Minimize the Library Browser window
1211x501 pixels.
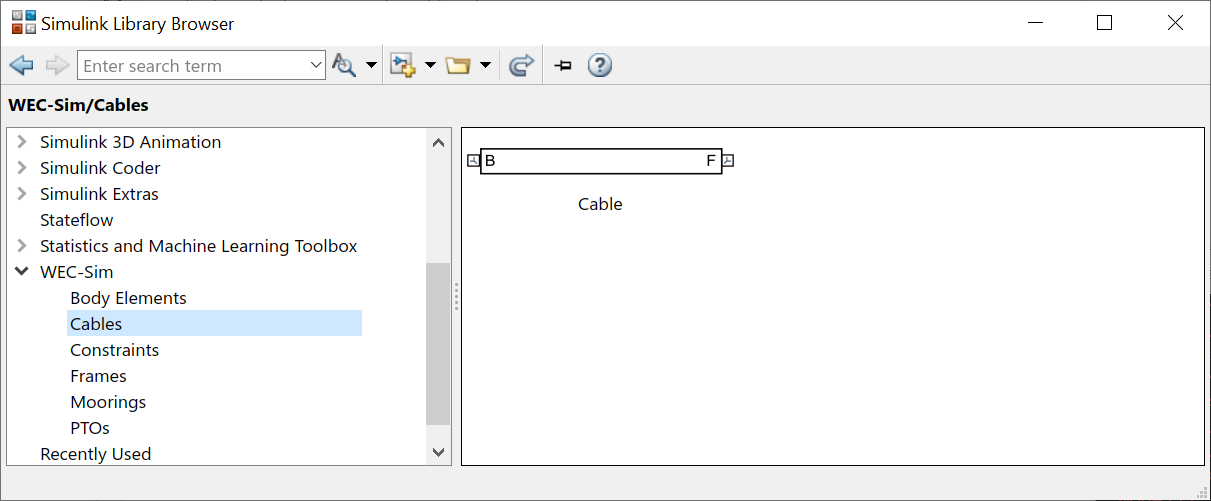click(1034, 22)
